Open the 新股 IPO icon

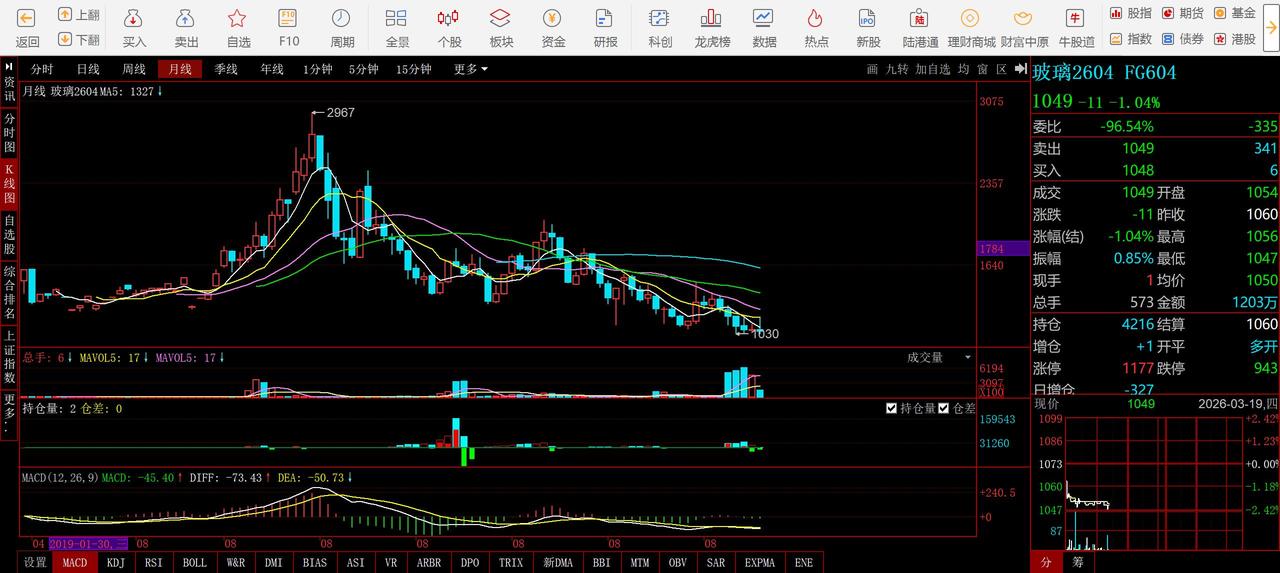pyautogui.click(x=868, y=18)
